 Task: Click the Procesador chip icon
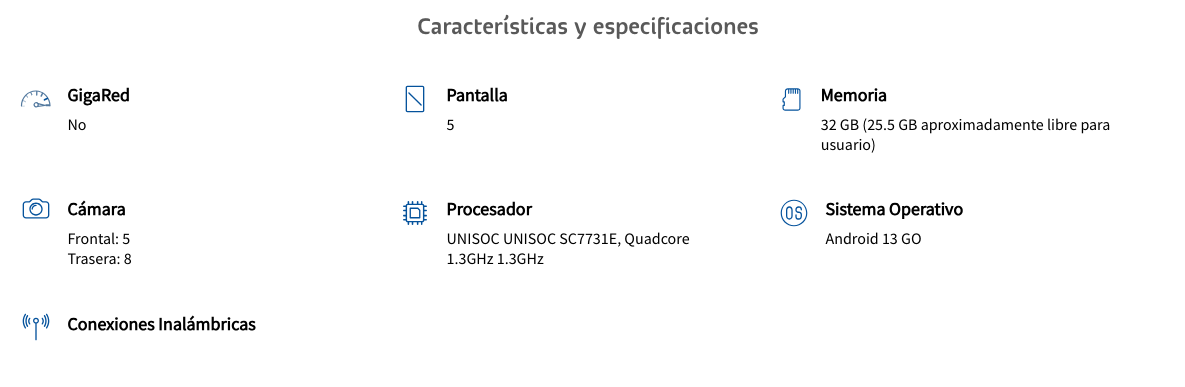[x=415, y=213]
